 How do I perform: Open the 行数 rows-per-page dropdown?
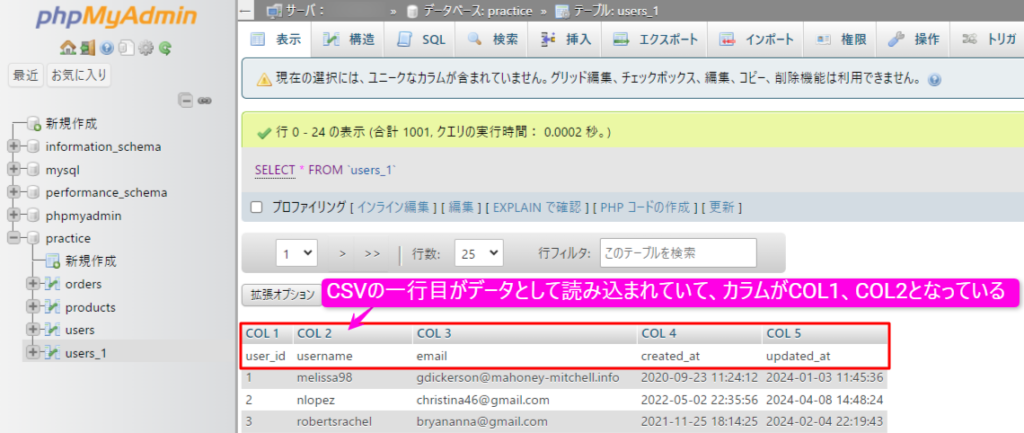click(478, 254)
